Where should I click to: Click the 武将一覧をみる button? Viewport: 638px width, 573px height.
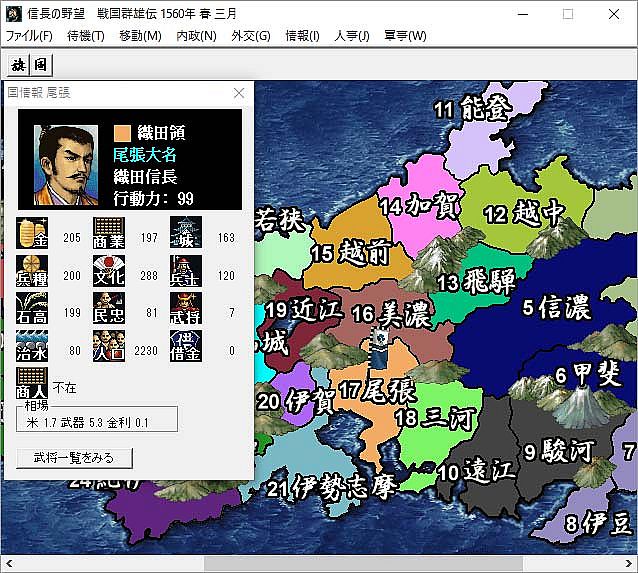(74, 458)
